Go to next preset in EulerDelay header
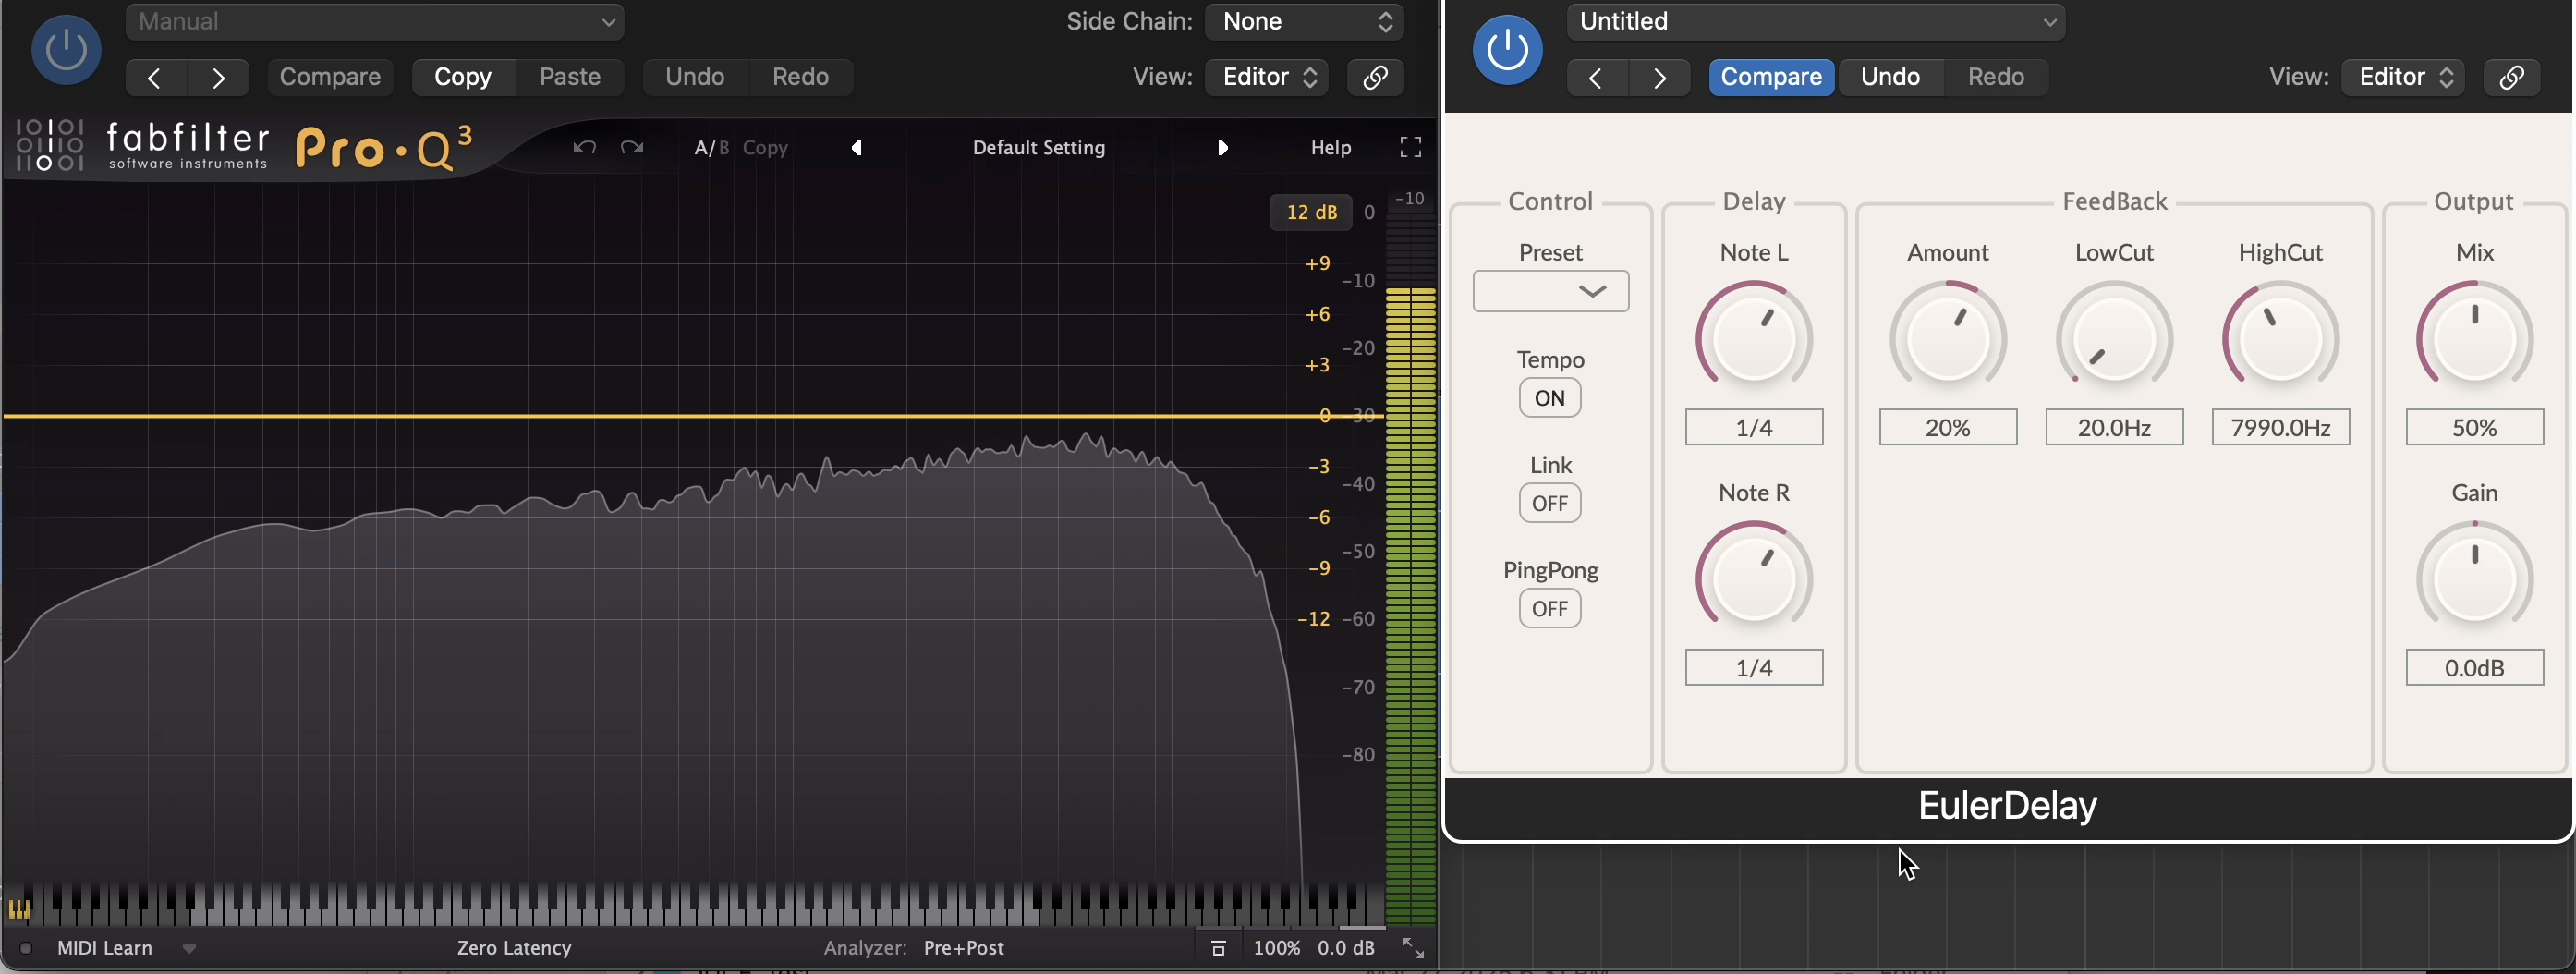The height and width of the screenshot is (974, 2576). click(1659, 77)
